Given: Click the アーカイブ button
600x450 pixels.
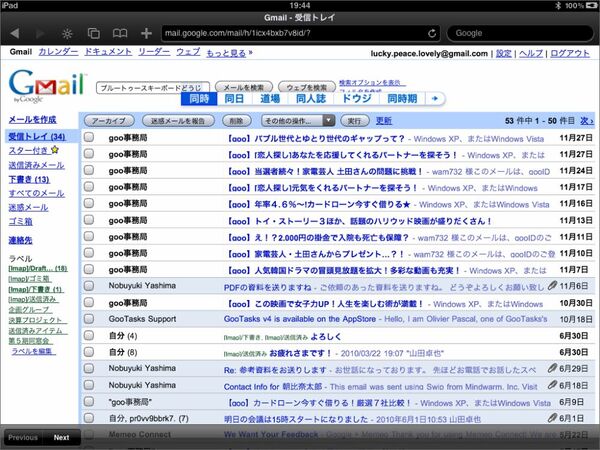Looking at the screenshot, I should 109,121.
